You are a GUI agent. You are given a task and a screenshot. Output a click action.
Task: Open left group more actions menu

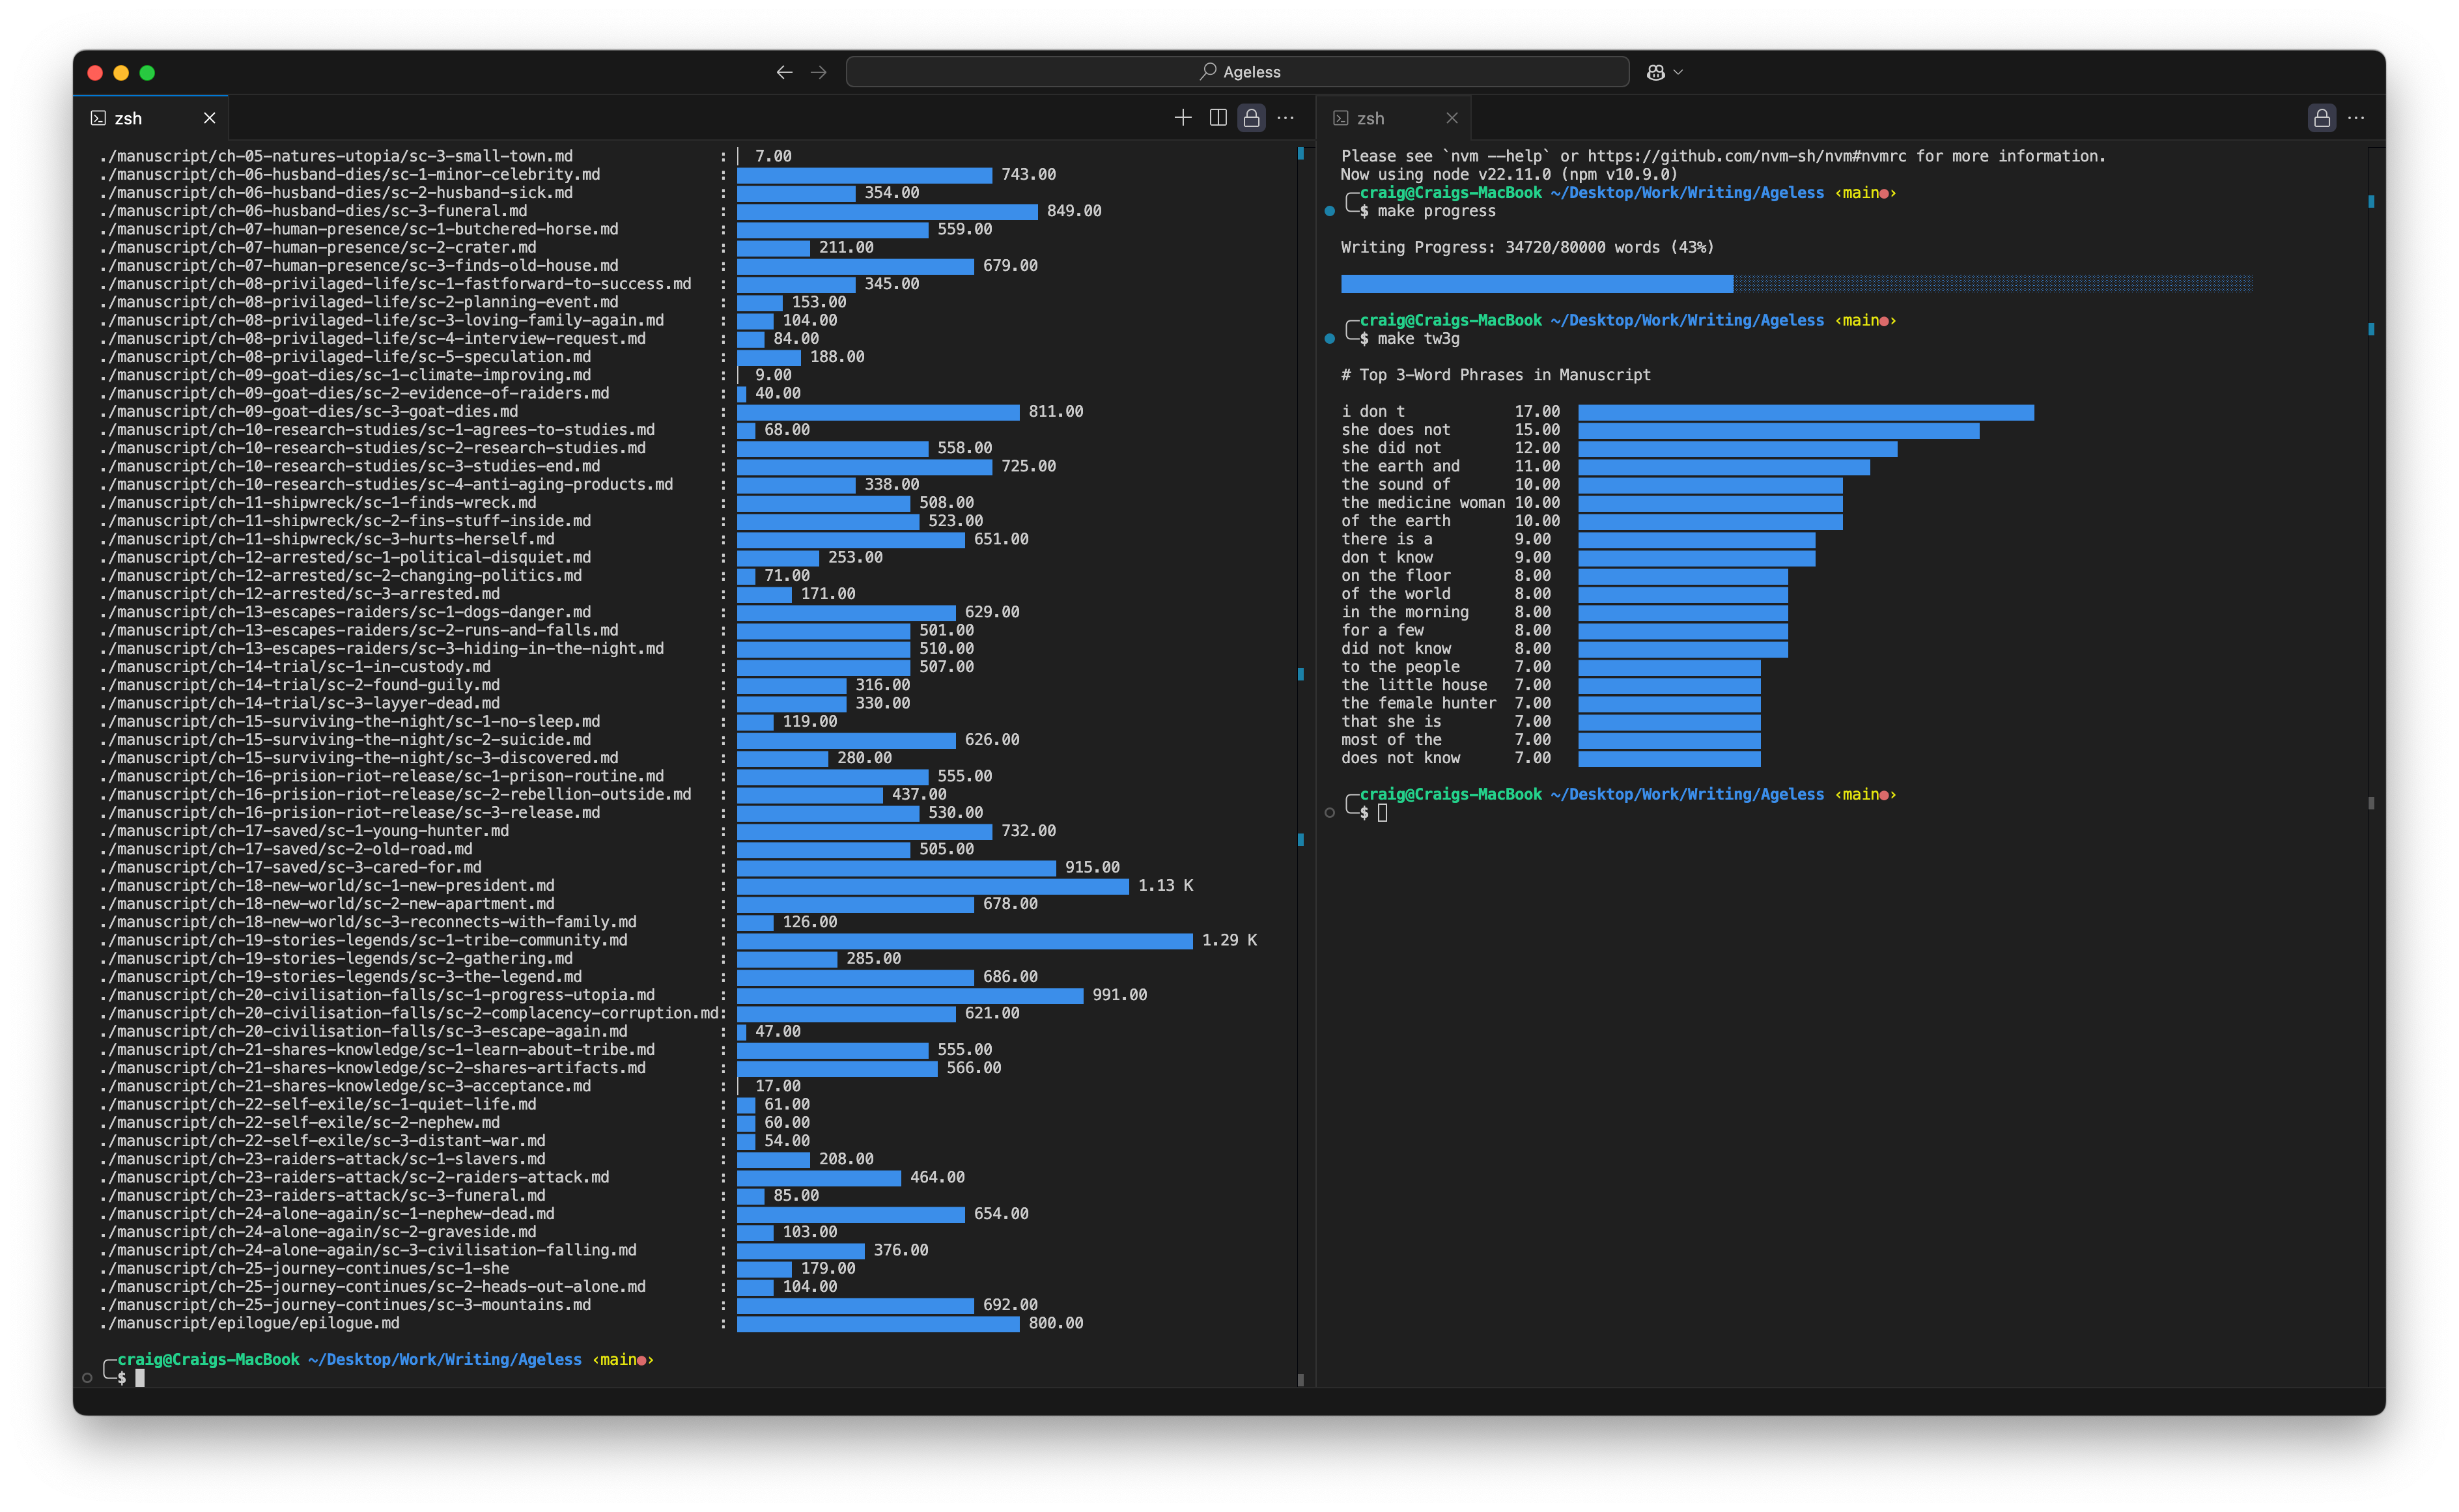(x=1286, y=118)
